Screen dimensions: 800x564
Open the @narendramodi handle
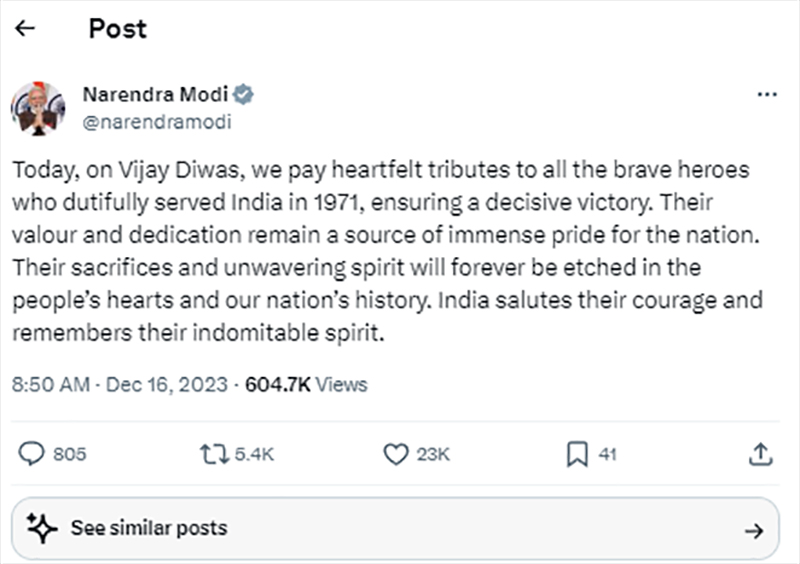tap(156, 122)
